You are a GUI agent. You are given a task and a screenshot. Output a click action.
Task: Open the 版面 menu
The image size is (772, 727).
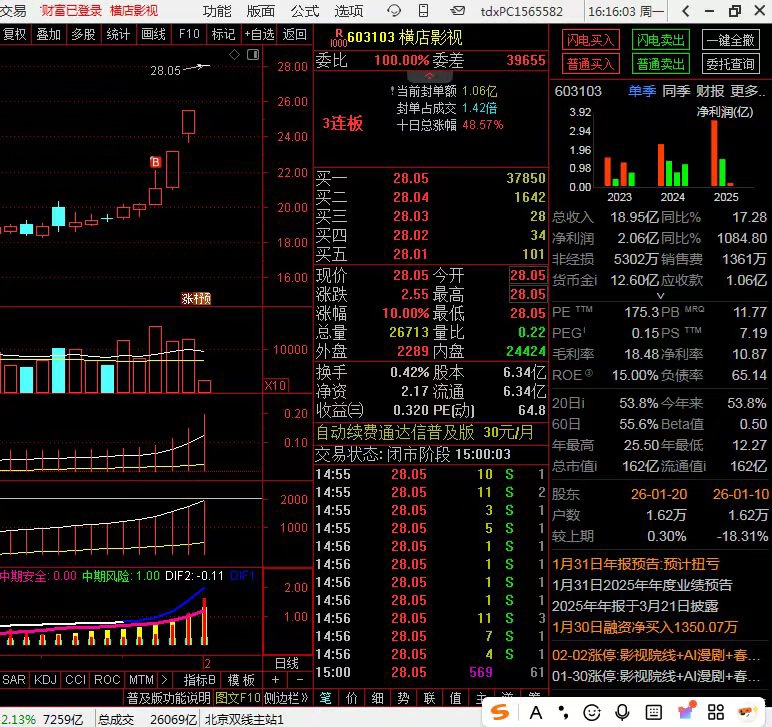(x=261, y=11)
